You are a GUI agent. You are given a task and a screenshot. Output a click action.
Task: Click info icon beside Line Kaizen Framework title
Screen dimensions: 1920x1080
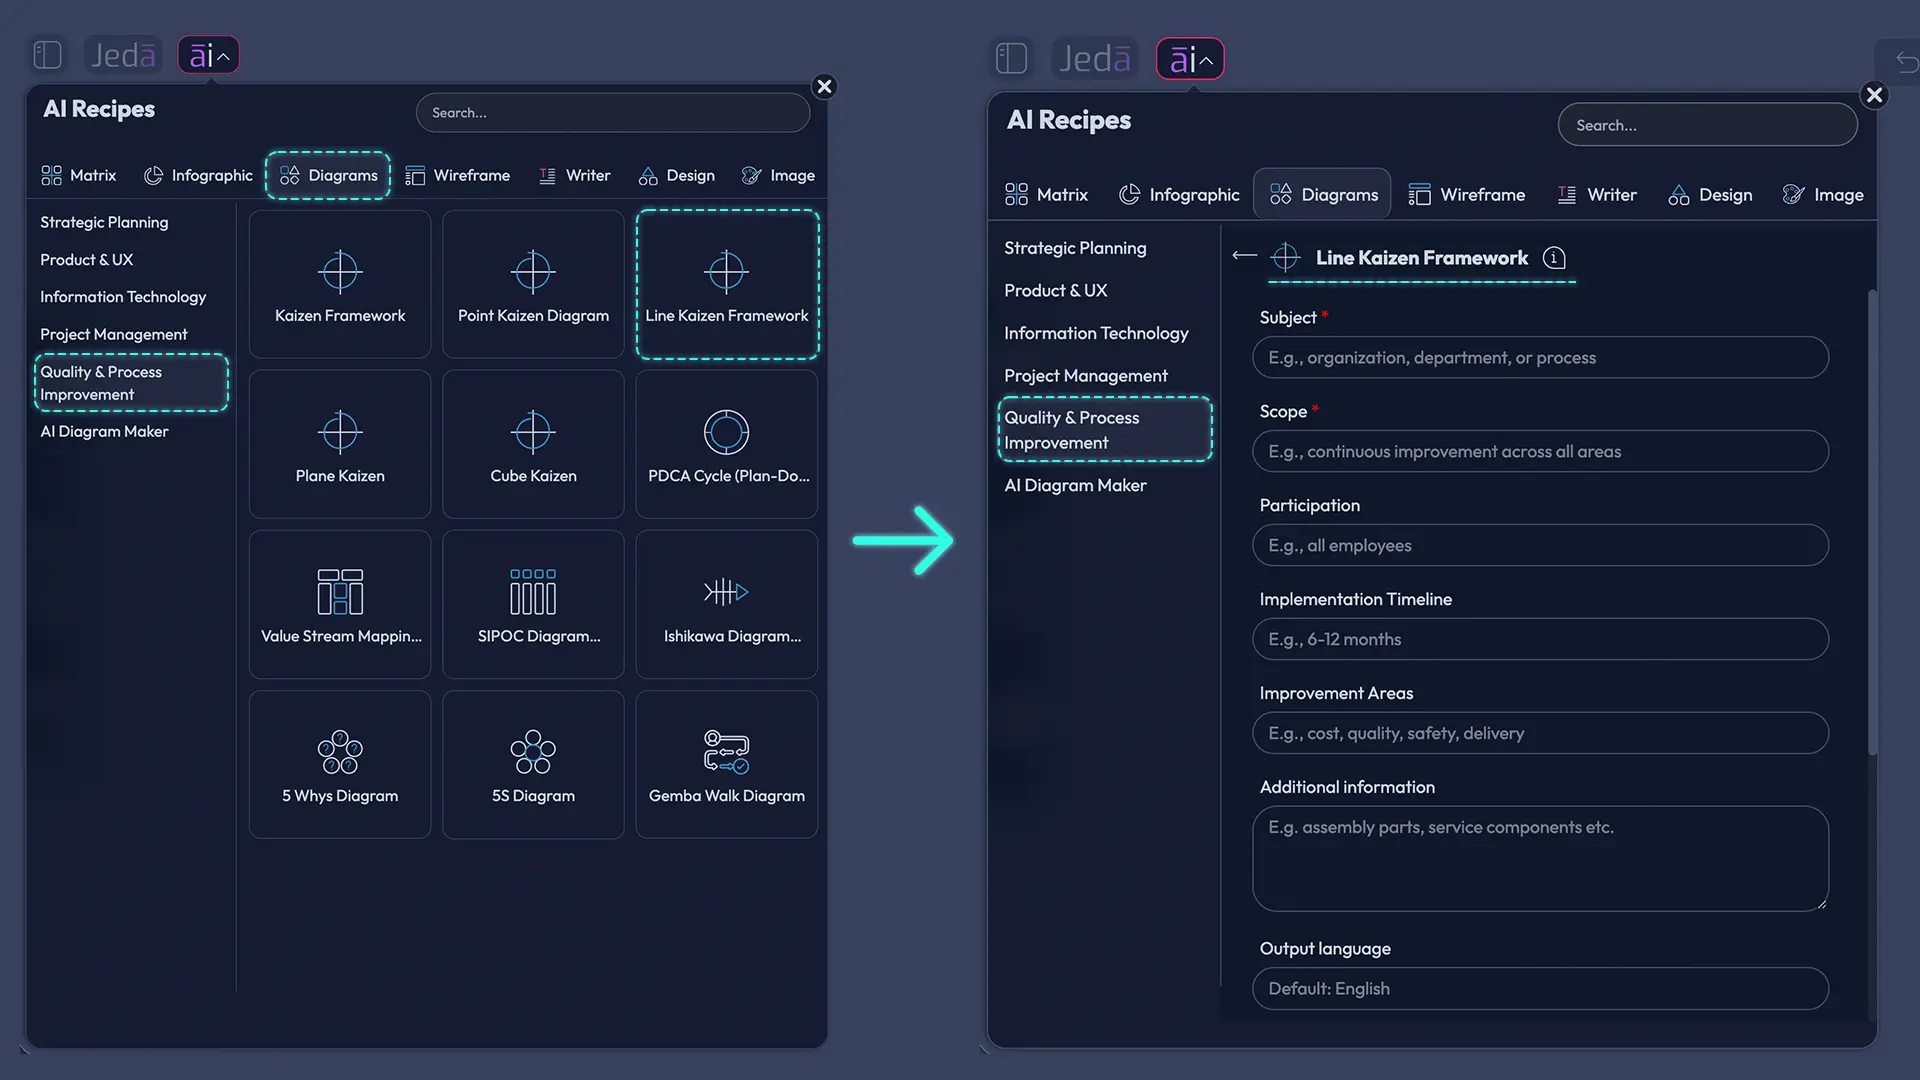click(x=1554, y=258)
